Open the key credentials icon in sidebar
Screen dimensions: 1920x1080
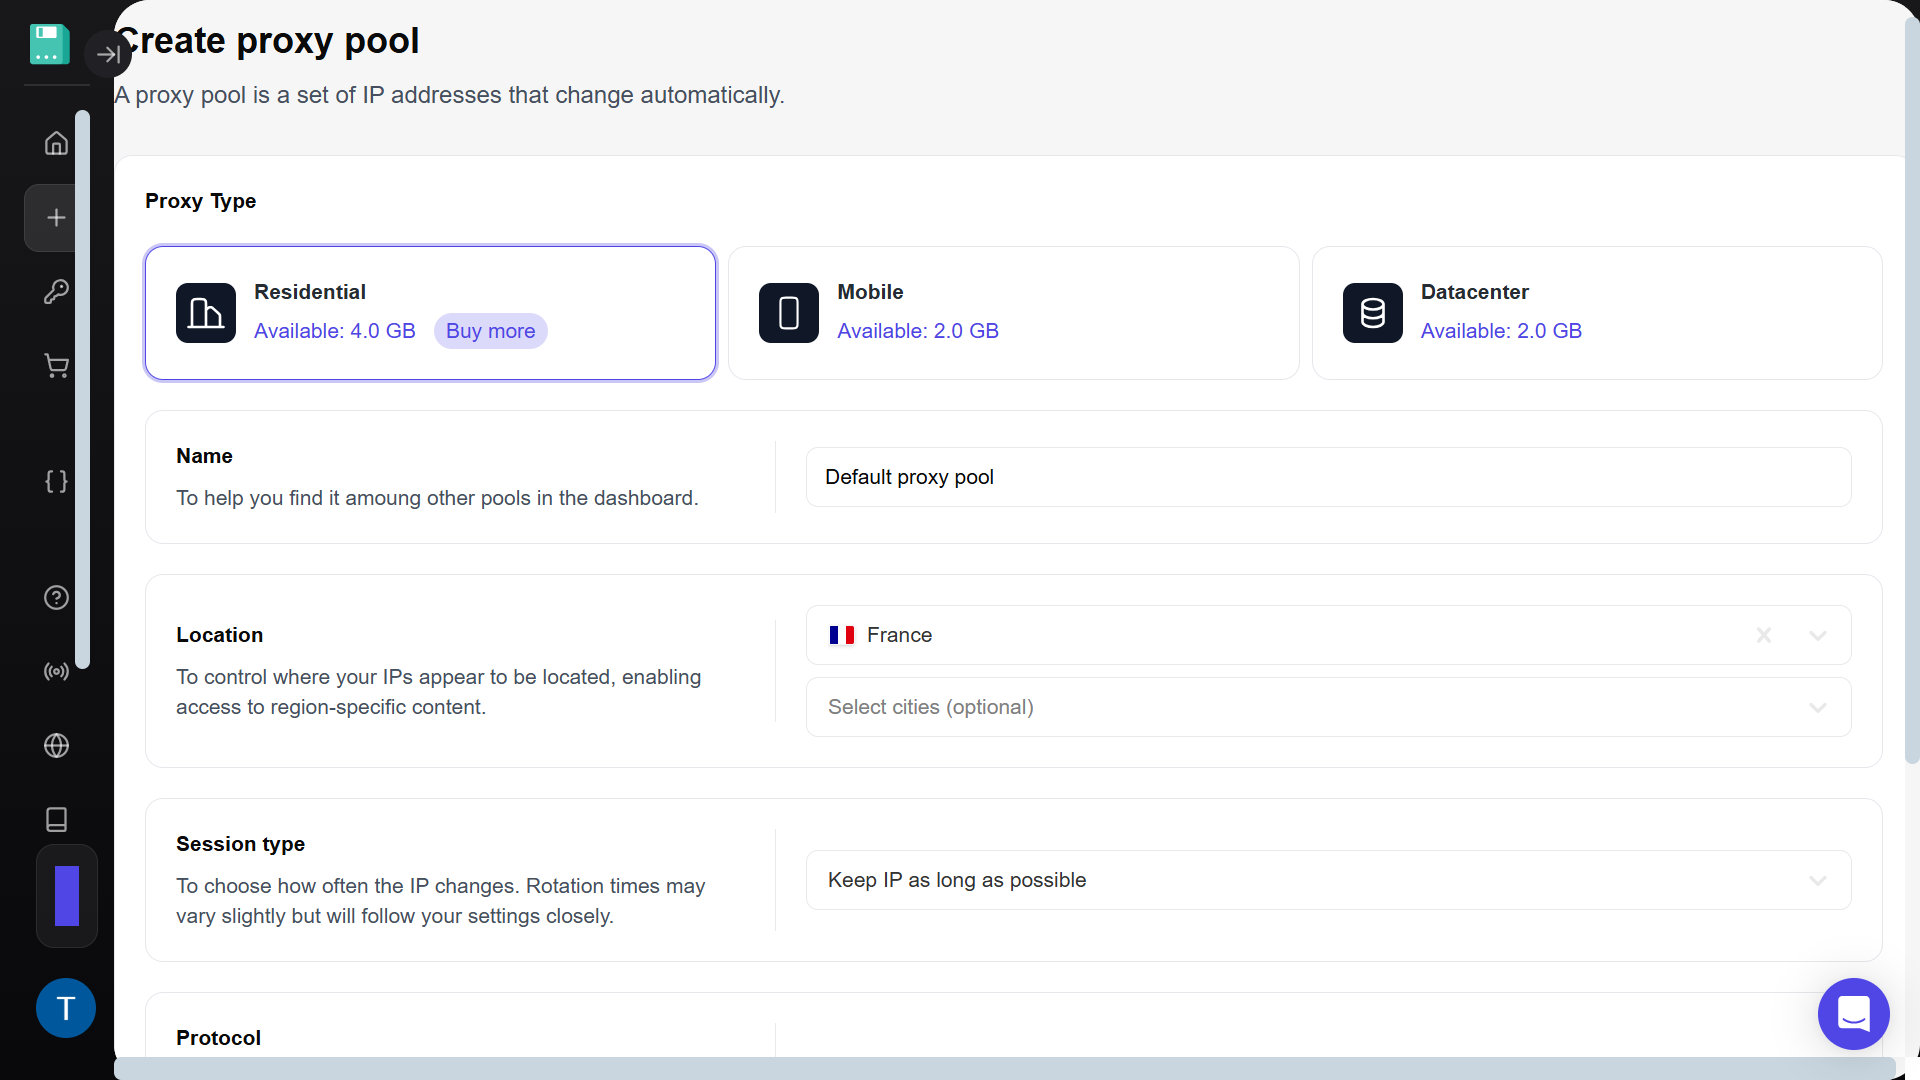[x=56, y=291]
